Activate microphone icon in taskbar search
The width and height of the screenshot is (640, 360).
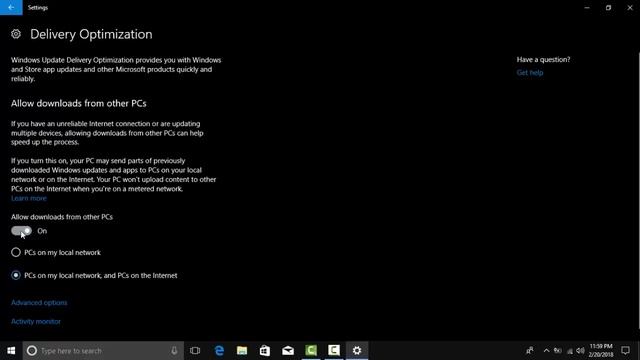(174, 351)
